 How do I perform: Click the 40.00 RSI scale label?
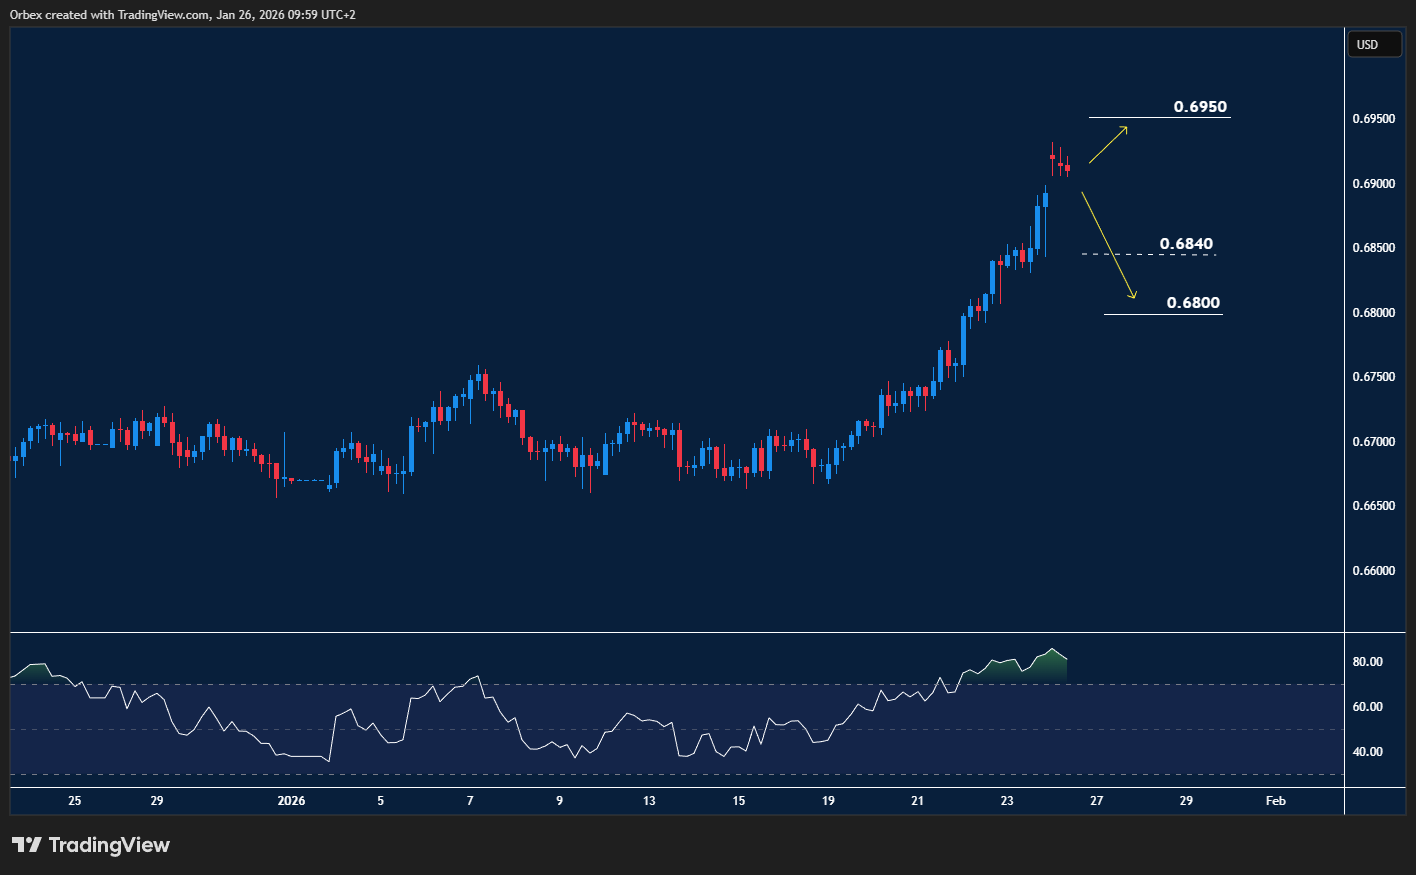(1370, 751)
